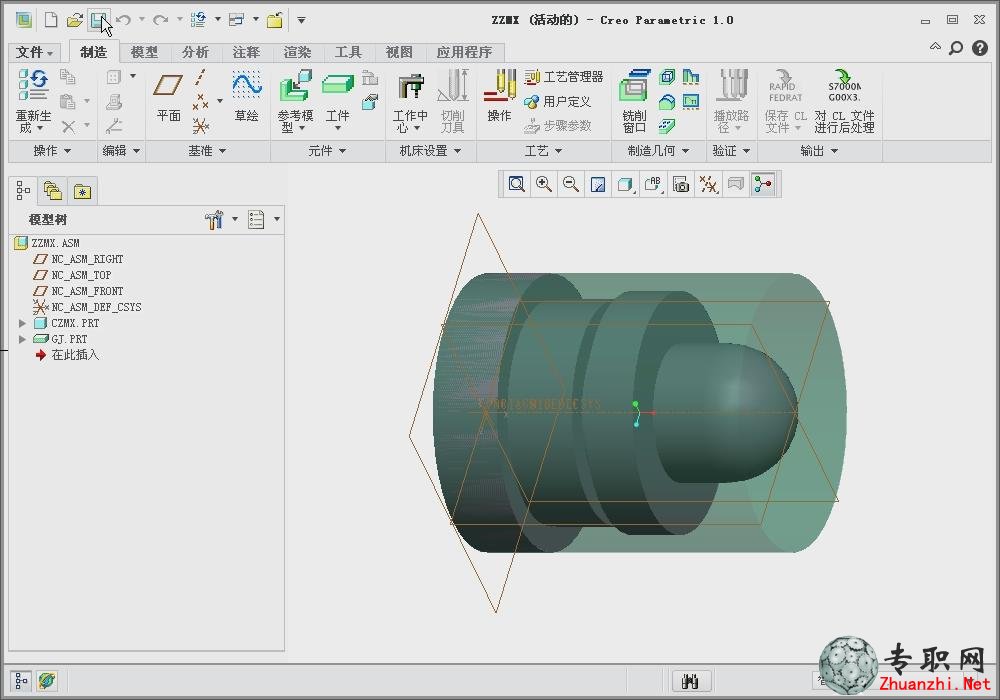Click the Regenerate (重新生成) icon
This screenshot has width=1000, height=700.
[x=33, y=101]
